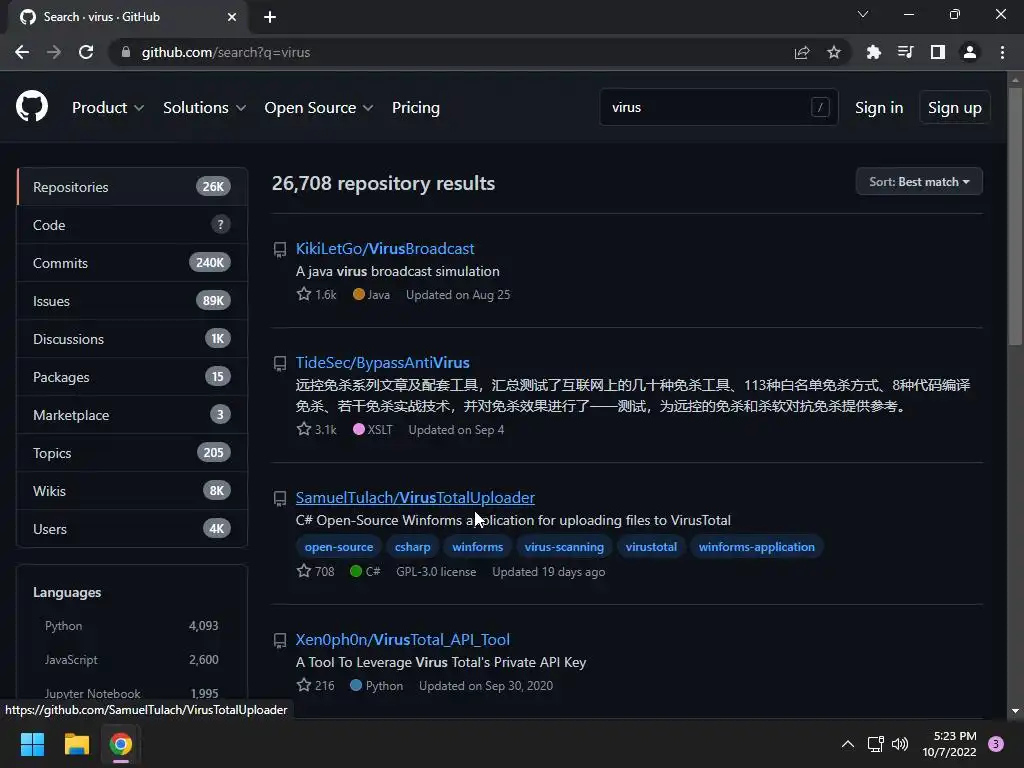
Task: Click the slash shortcut icon in search box
Action: click(x=820, y=107)
